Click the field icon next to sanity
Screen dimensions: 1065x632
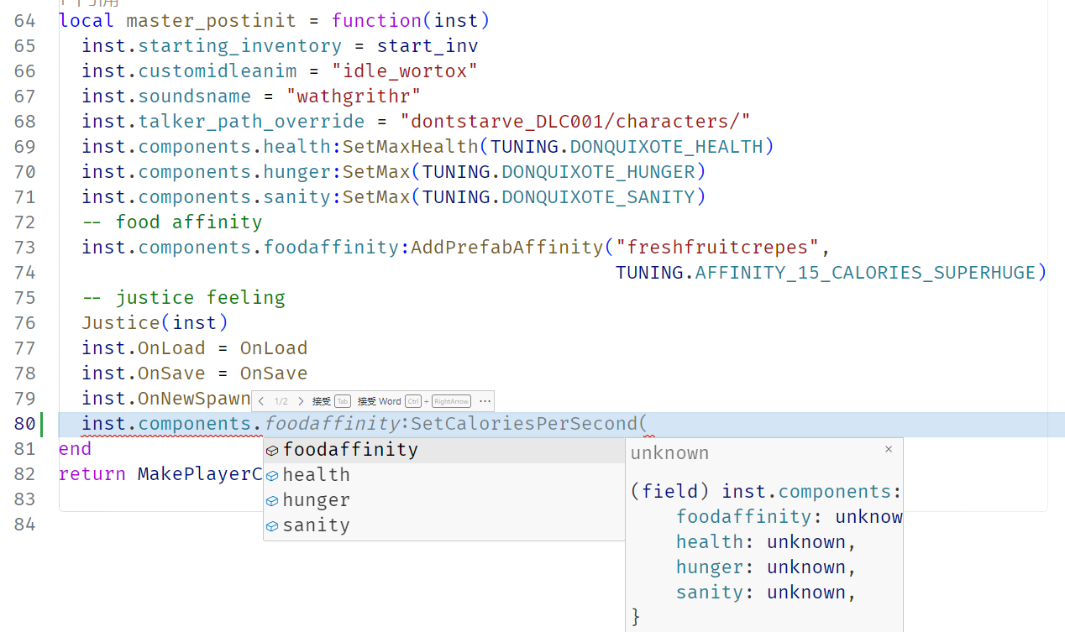(x=272, y=526)
